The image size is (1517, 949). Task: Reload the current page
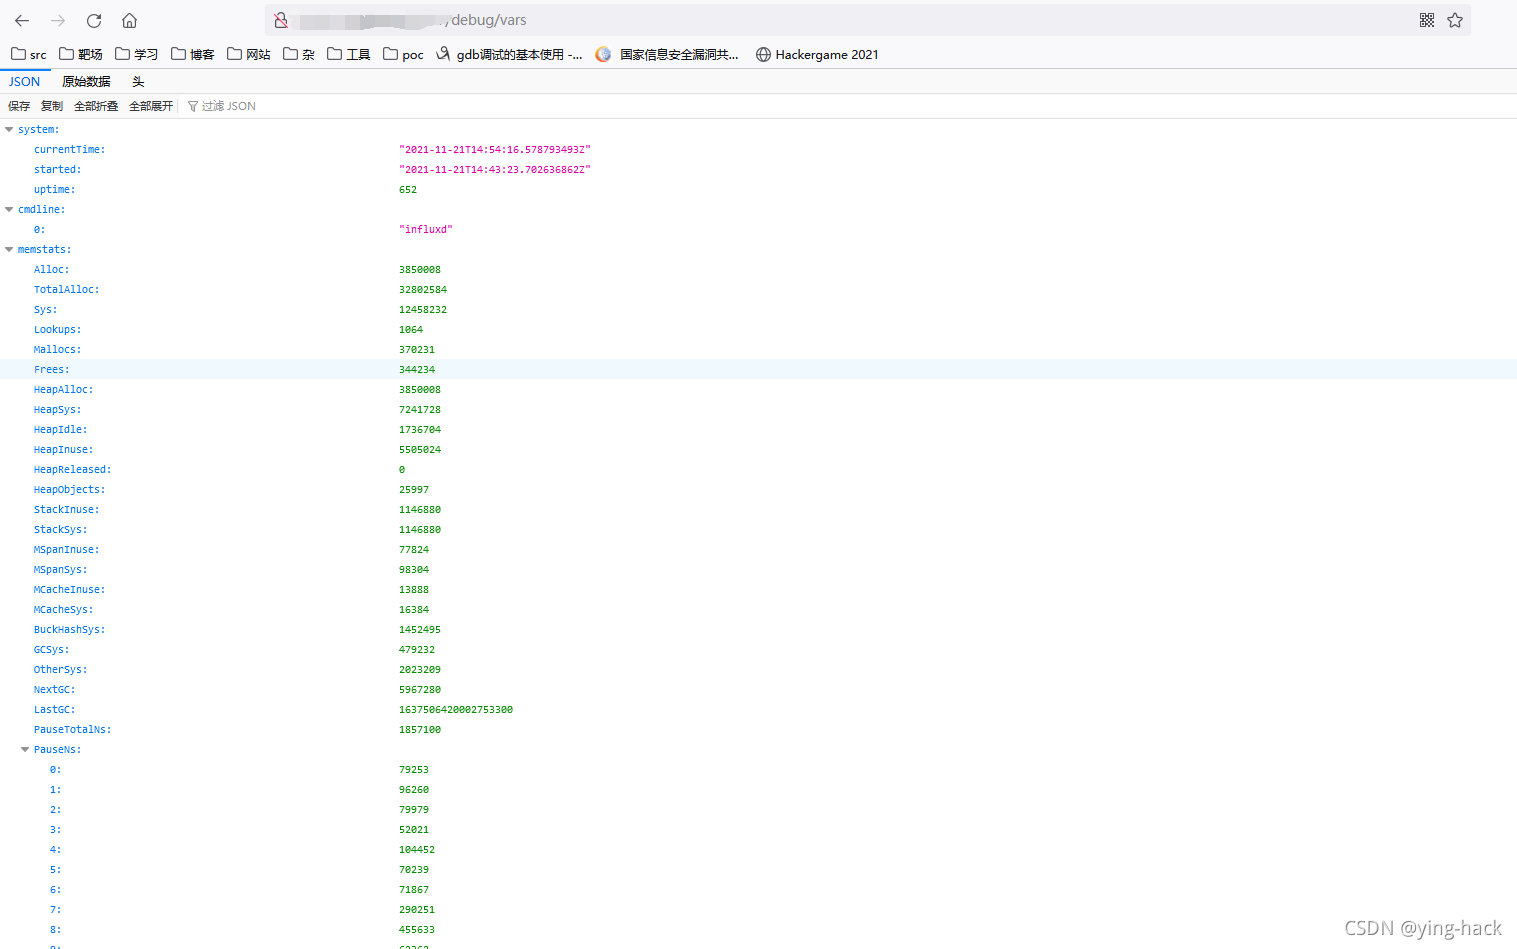[94, 20]
